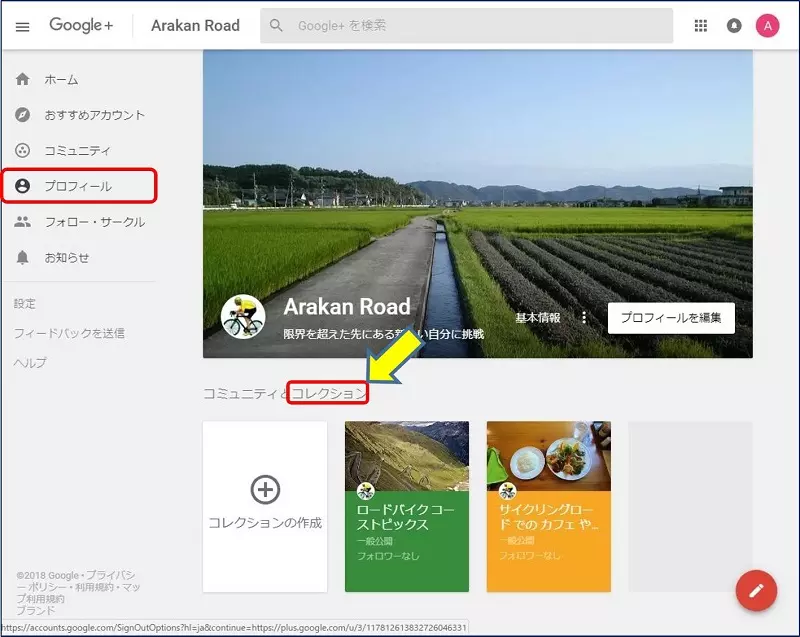Click the Google+ logo
The height and width of the screenshot is (637, 800).
tap(81, 25)
